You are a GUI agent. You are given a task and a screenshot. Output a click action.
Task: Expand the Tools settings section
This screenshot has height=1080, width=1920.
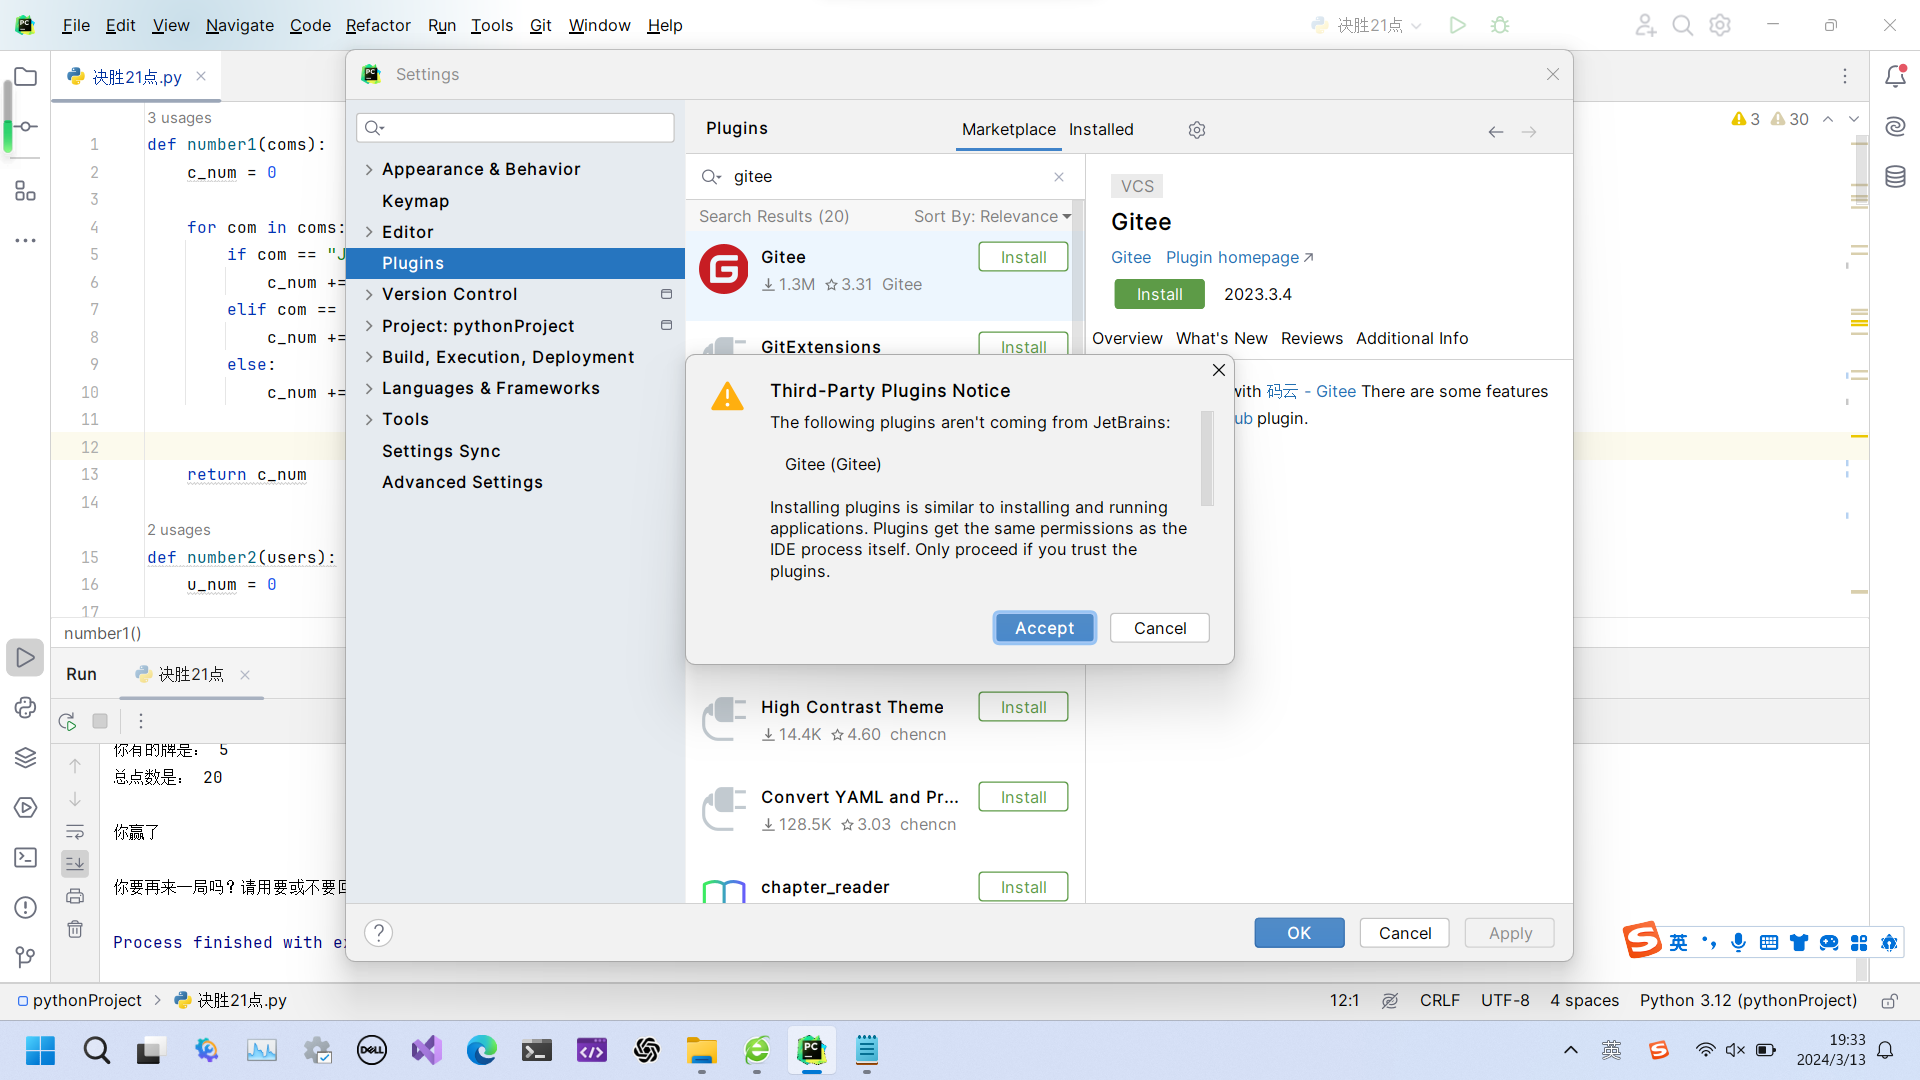(369, 419)
